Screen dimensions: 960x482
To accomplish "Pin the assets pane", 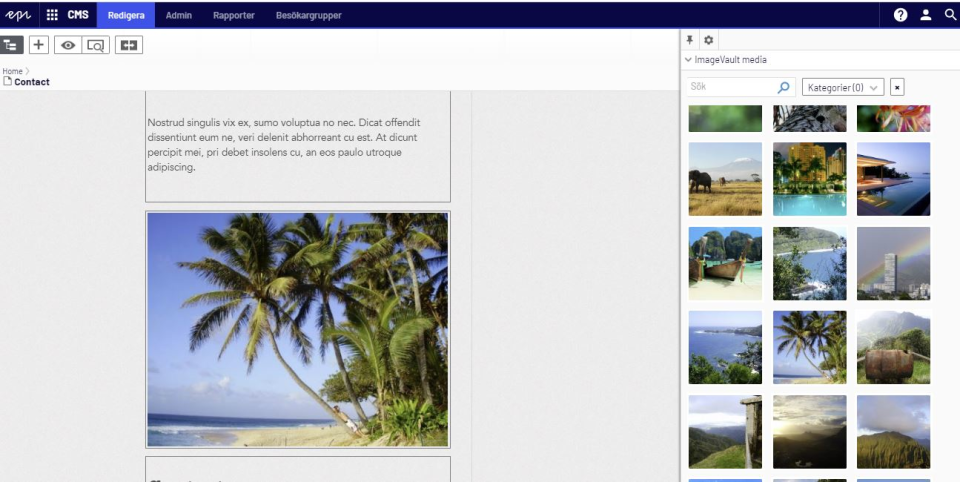I will [689, 40].
